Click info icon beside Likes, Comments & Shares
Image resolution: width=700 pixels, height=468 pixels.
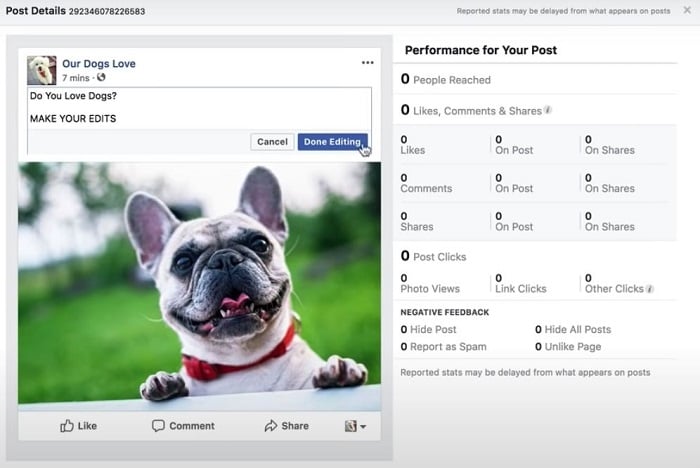tap(548, 110)
